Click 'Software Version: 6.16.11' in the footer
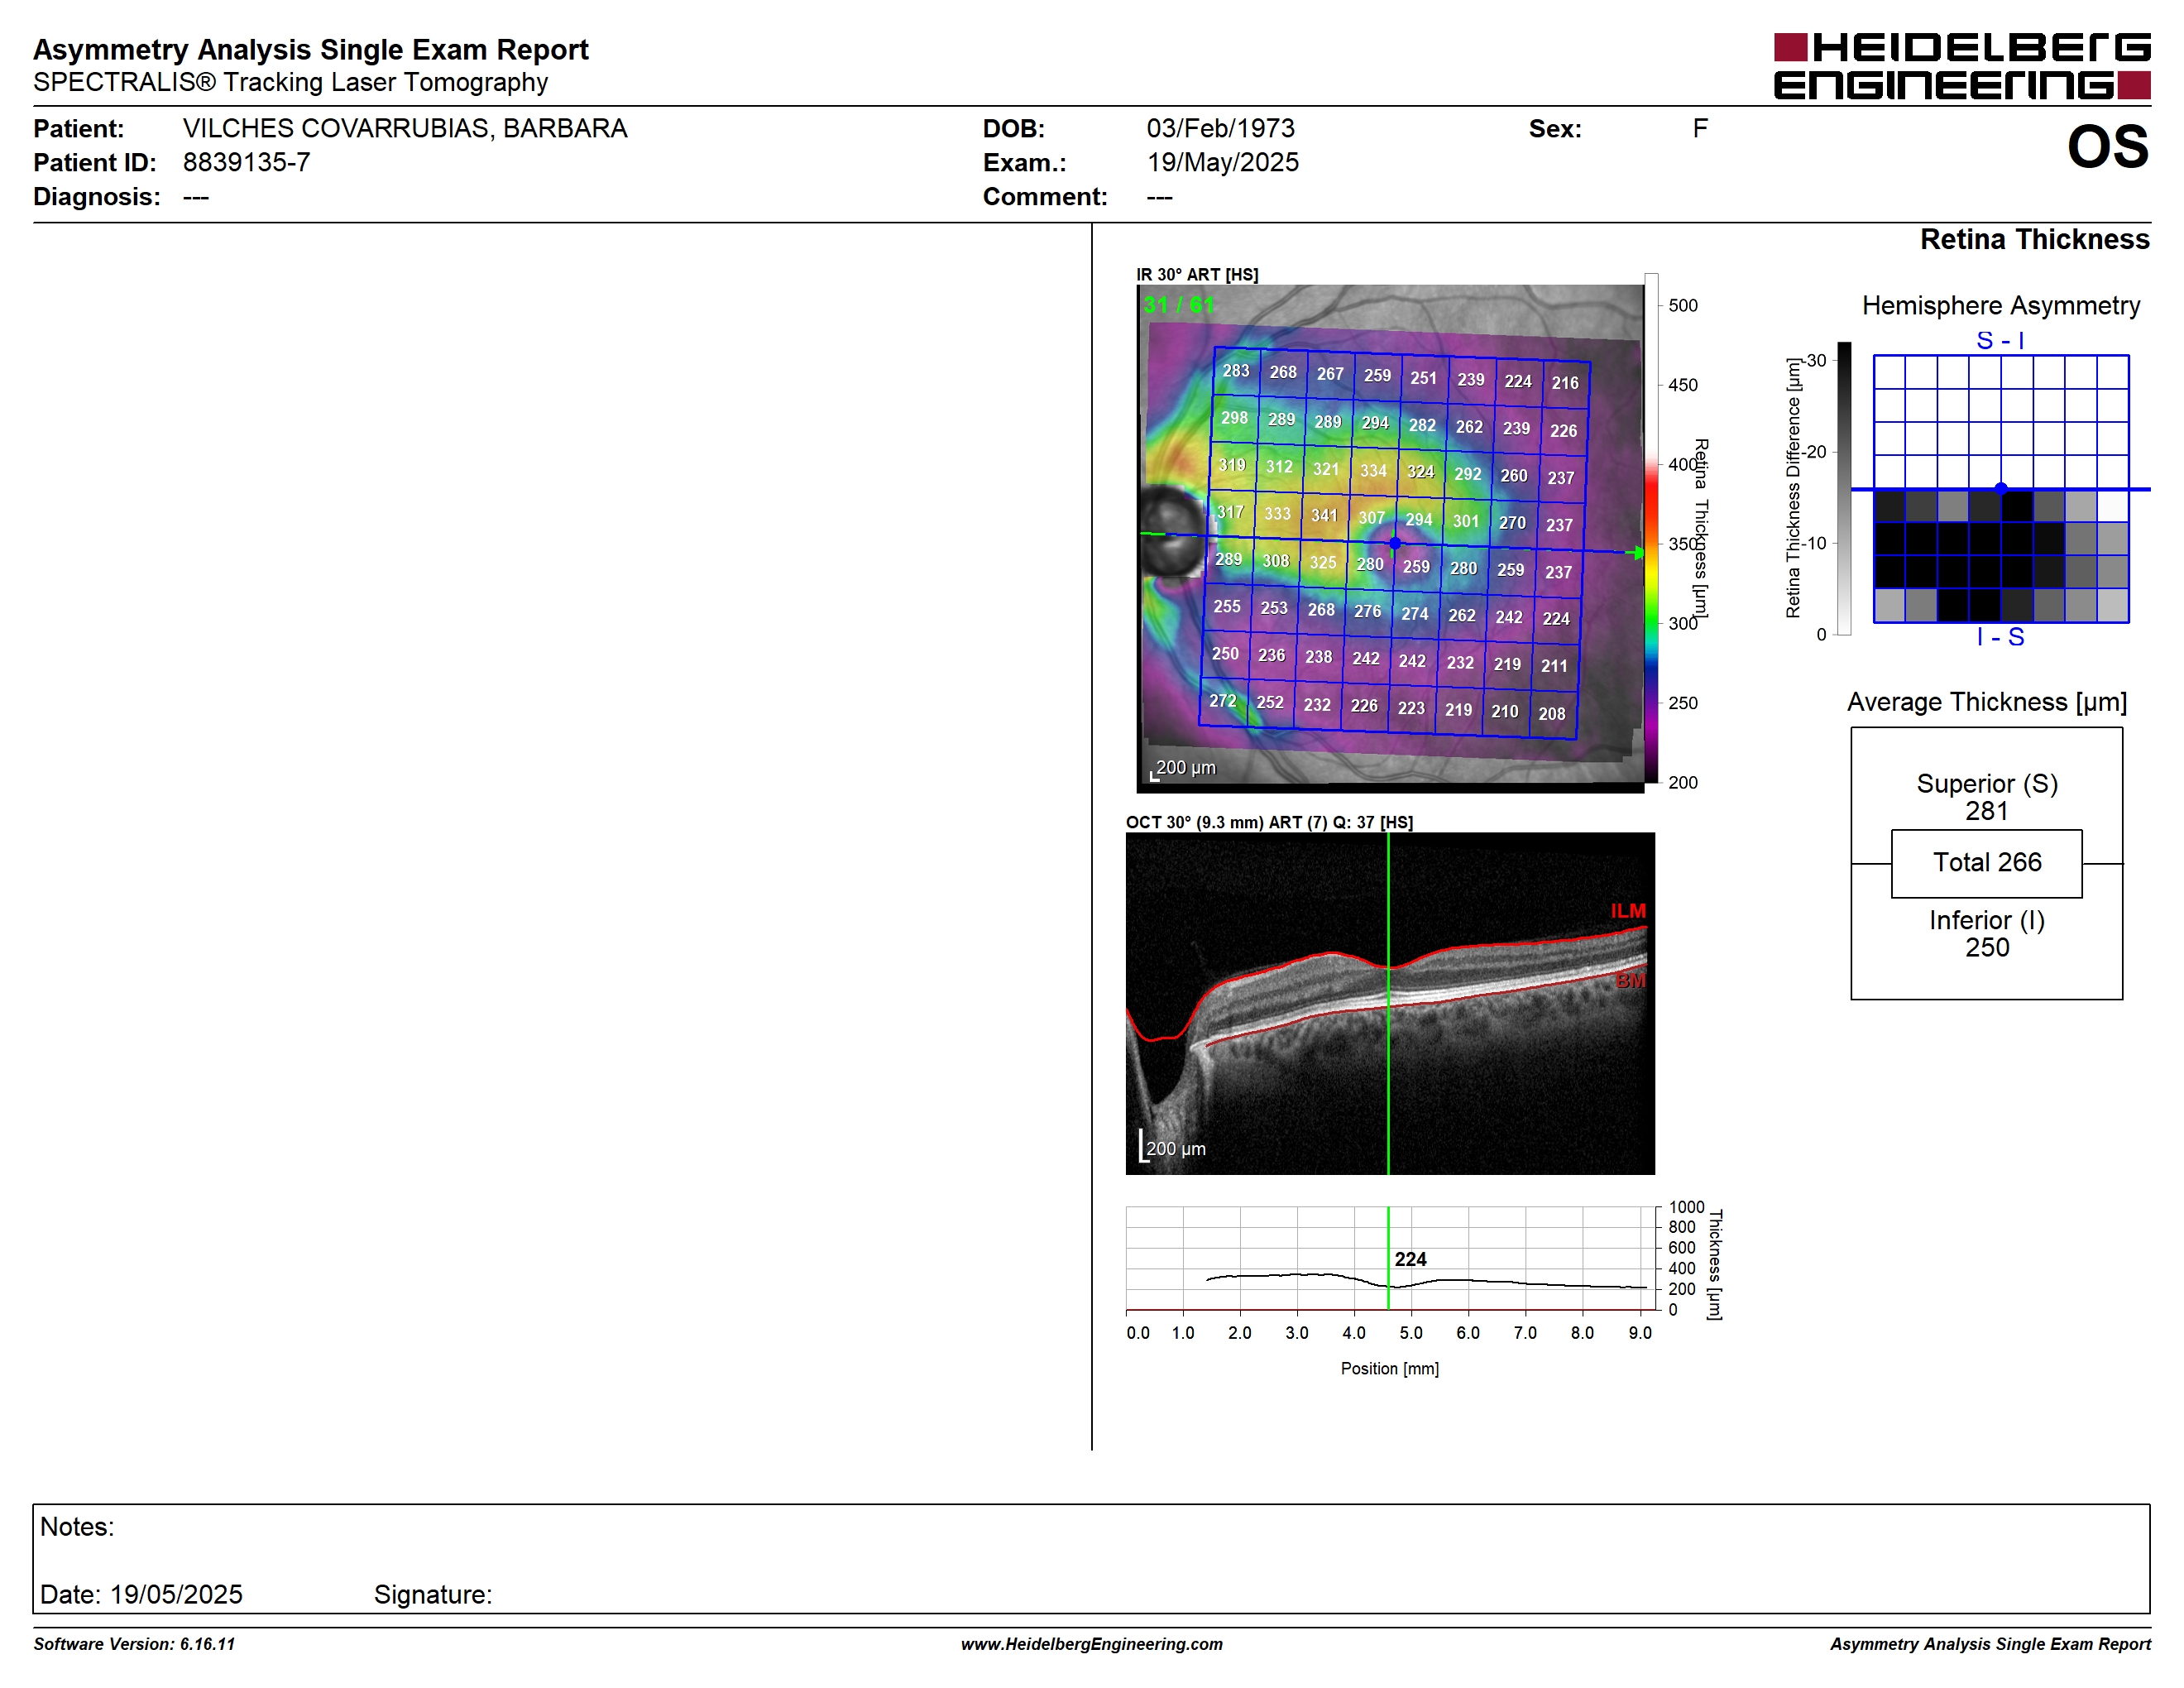 point(134,1644)
